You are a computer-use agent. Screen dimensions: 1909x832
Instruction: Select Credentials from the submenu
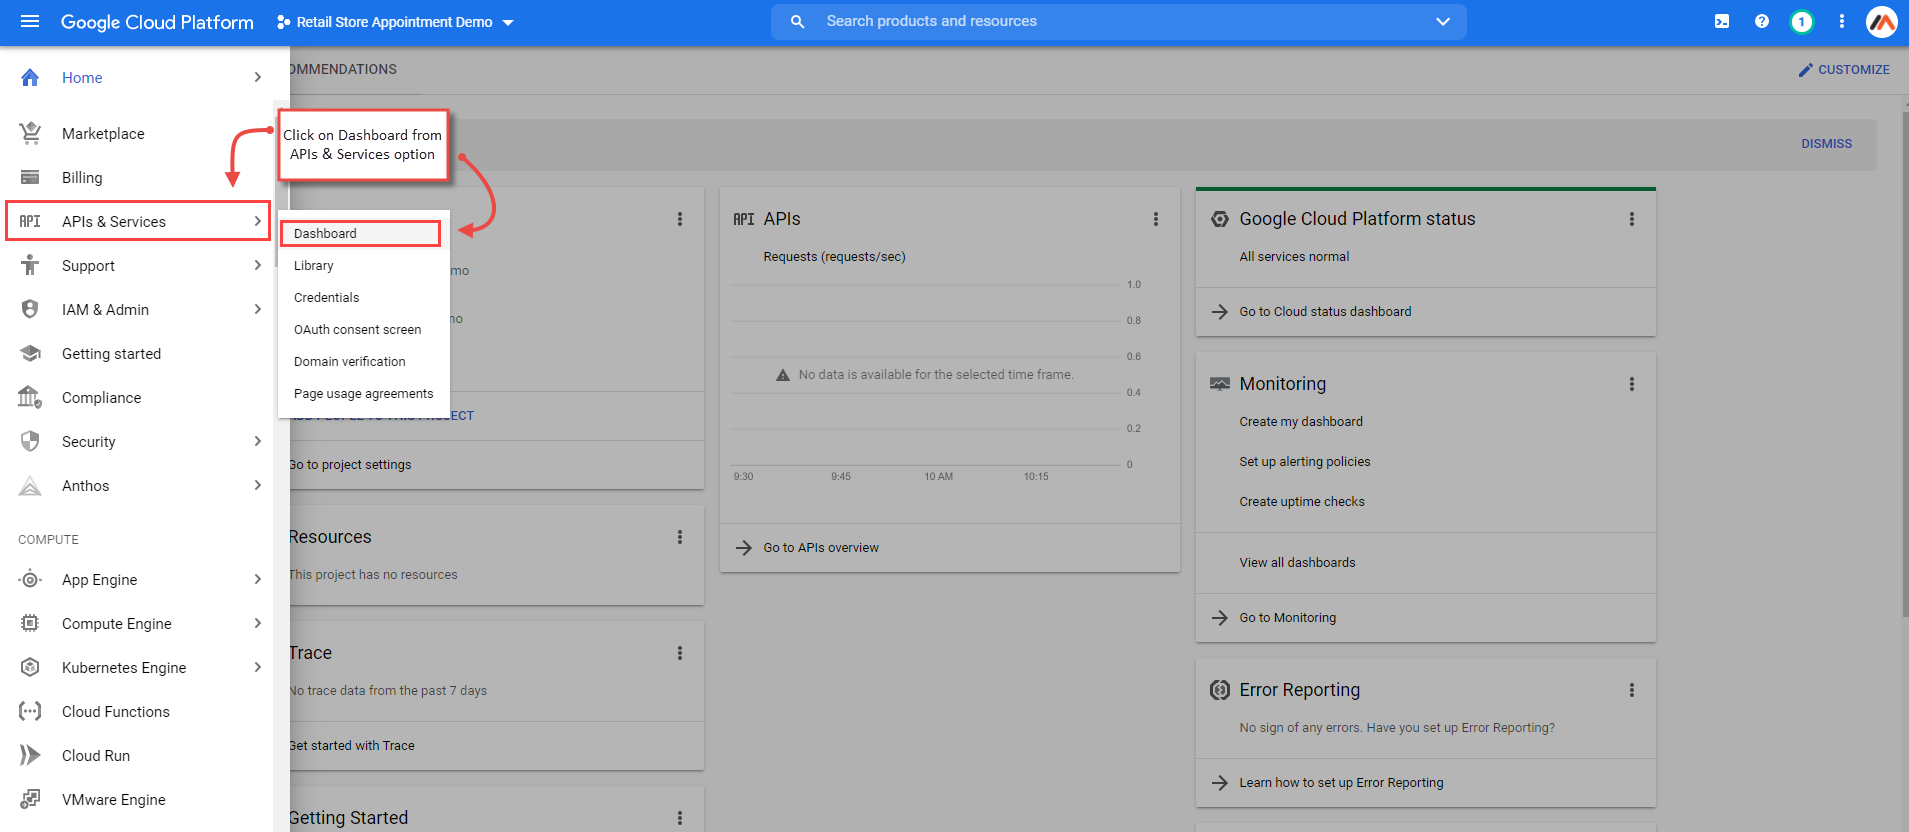coord(363,297)
